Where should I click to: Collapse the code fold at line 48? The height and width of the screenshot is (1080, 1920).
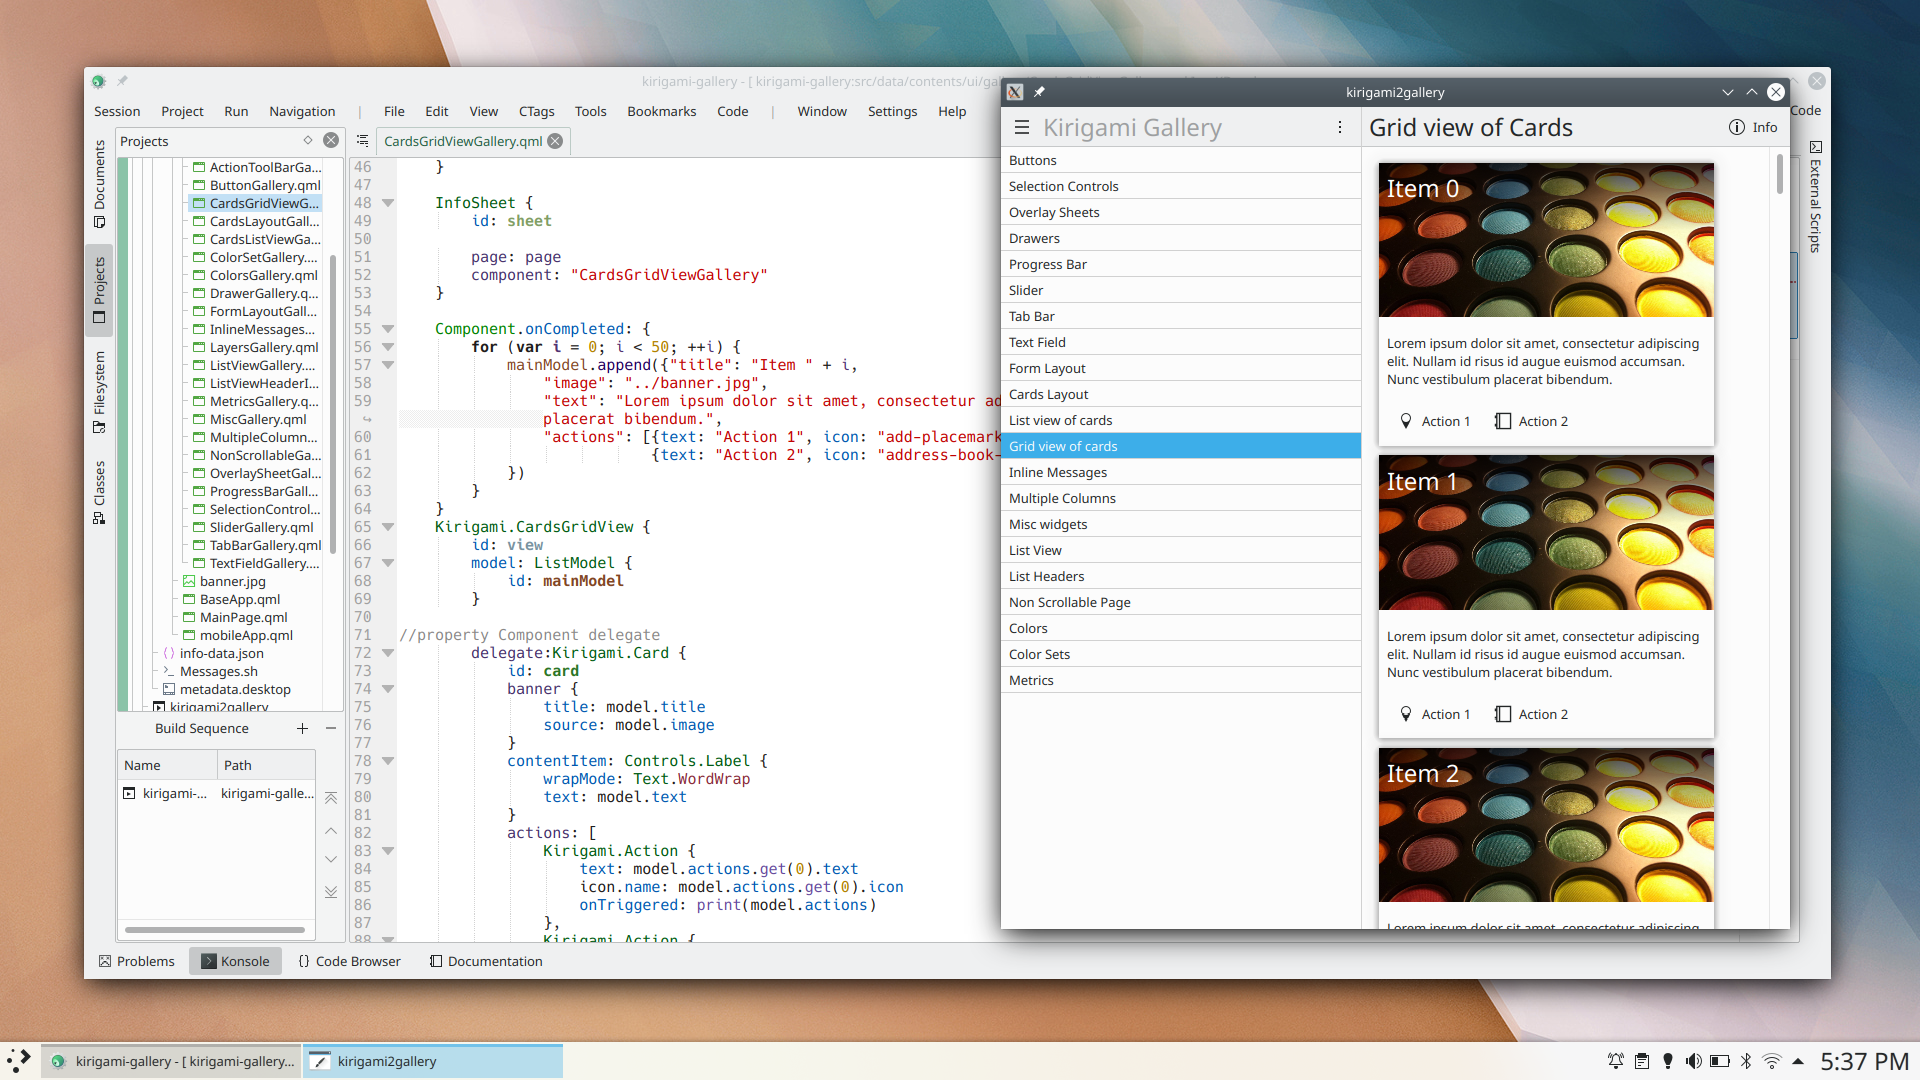point(388,203)
